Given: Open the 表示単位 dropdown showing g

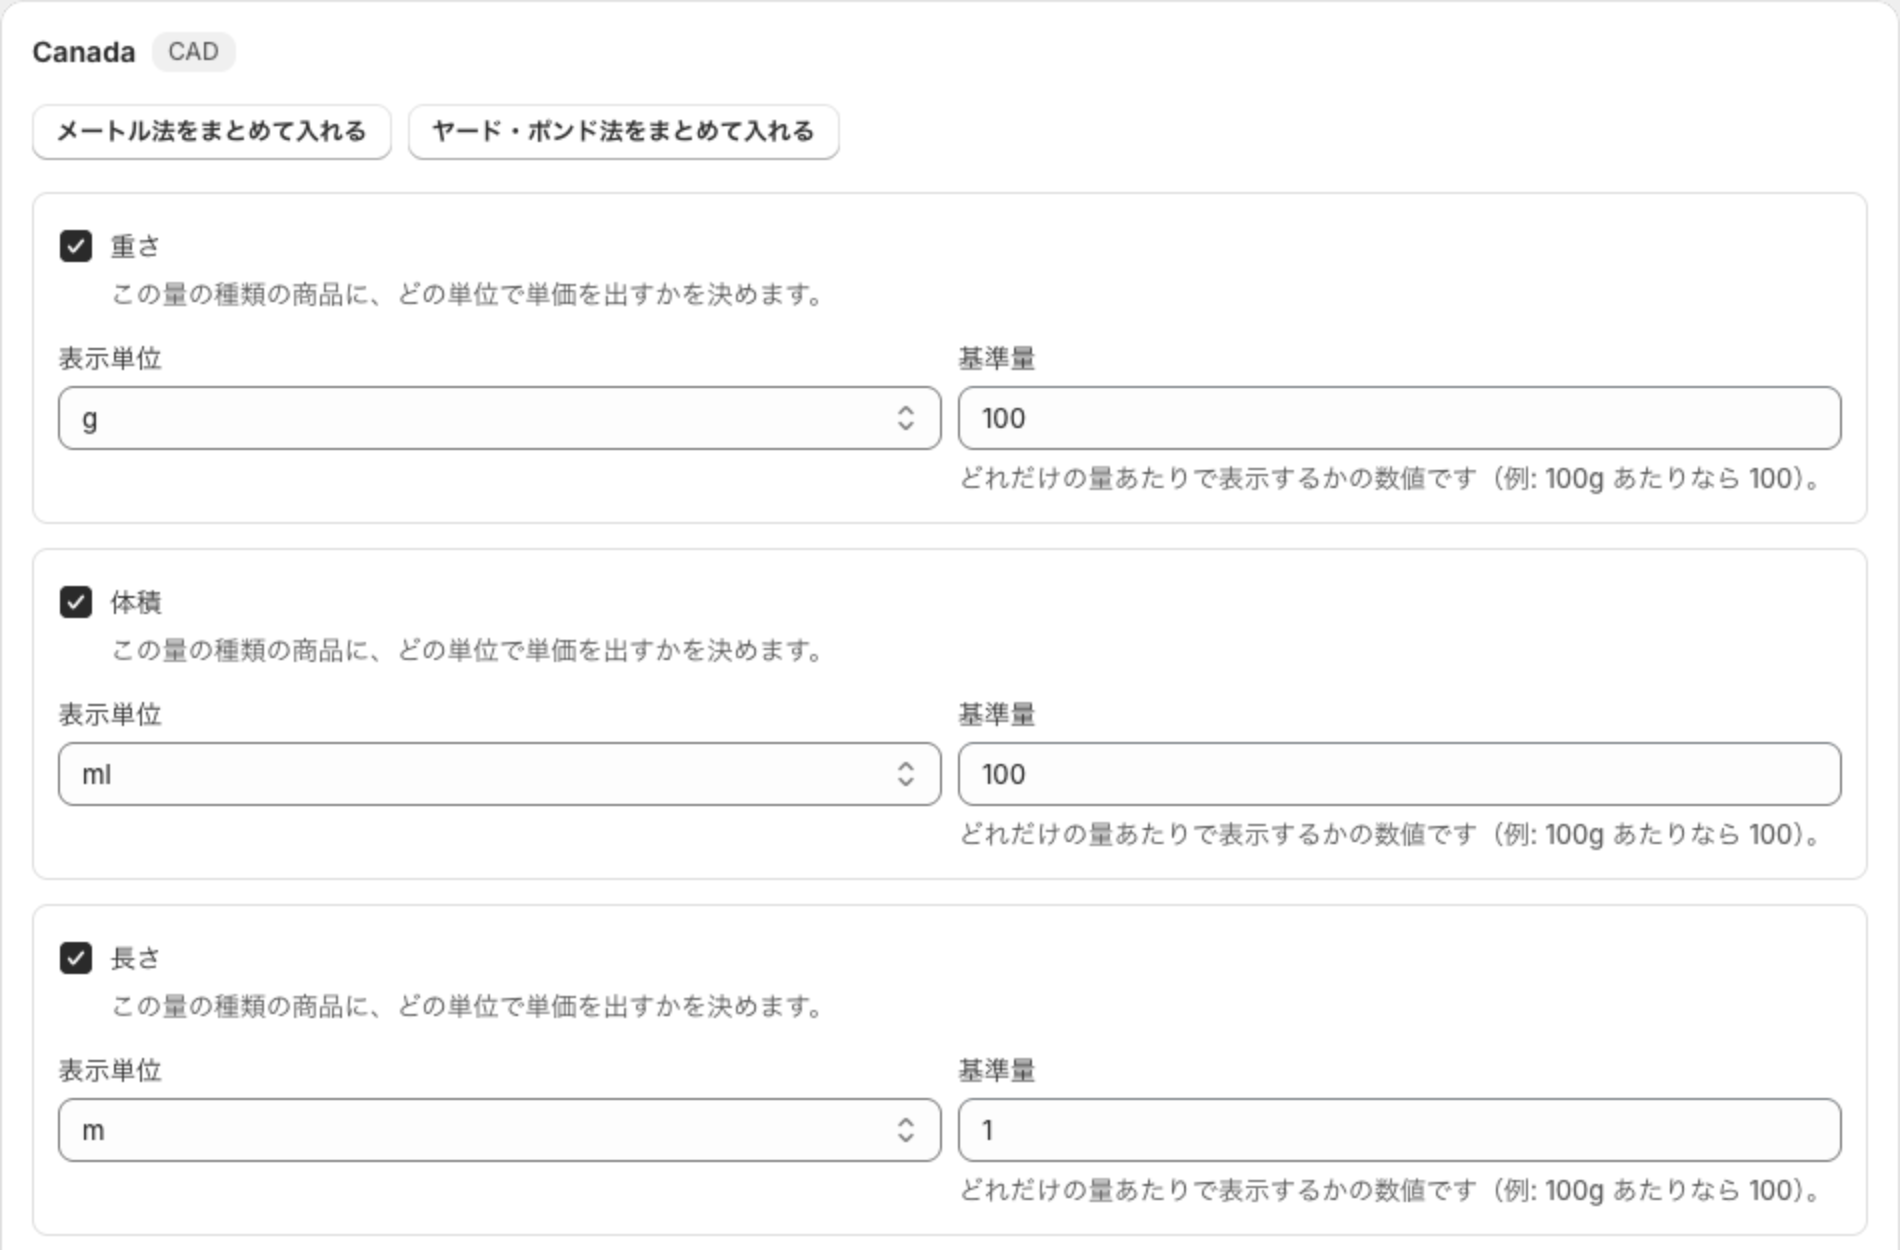Looking at the screenshot, I should [x=499, y=418].
